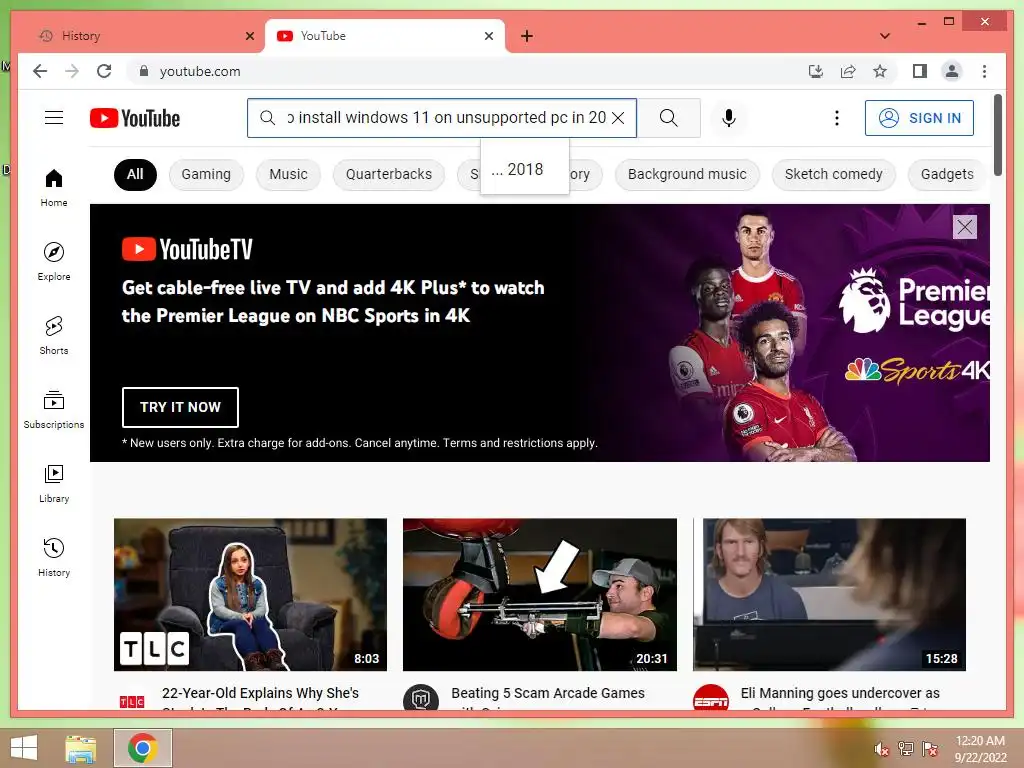Image resolution: width=1024 pixels, height=768 pixels.
Task: Close the History browser tab
Action: [x=249, y=36]
